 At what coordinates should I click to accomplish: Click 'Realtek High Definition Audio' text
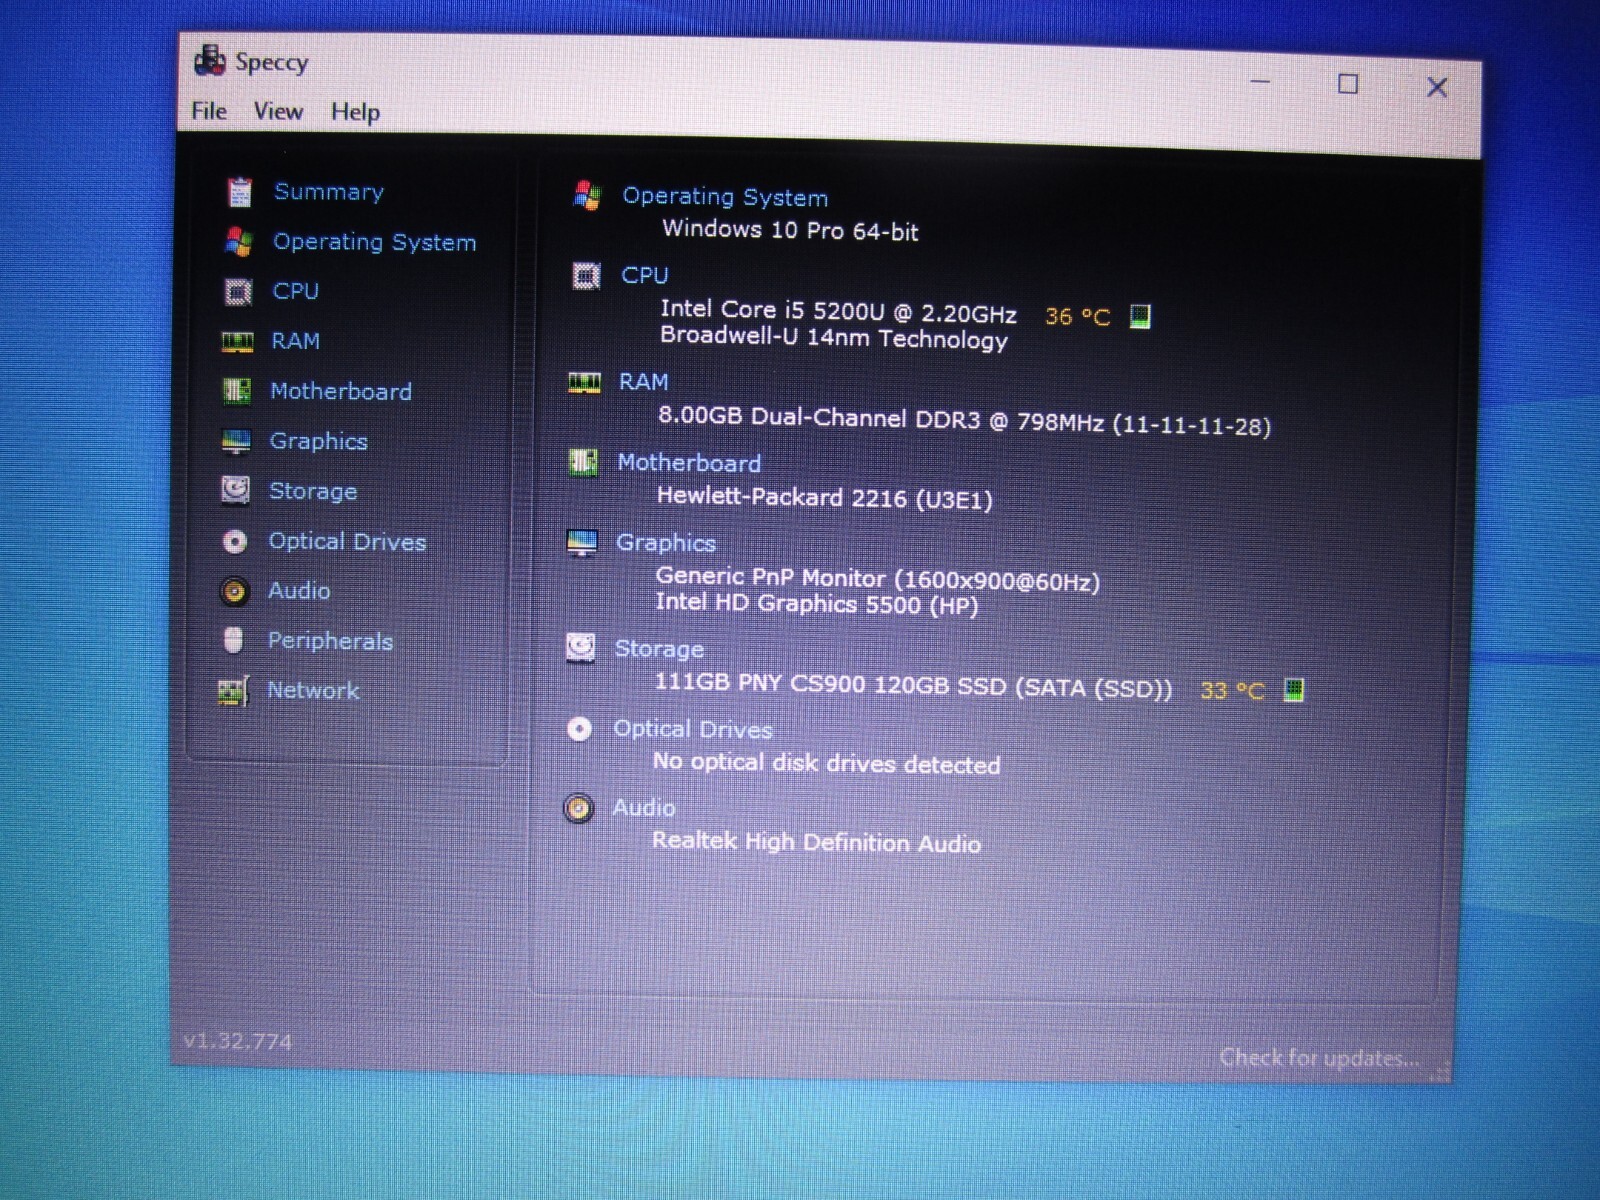pyautogui.click(x=816, y=842)
